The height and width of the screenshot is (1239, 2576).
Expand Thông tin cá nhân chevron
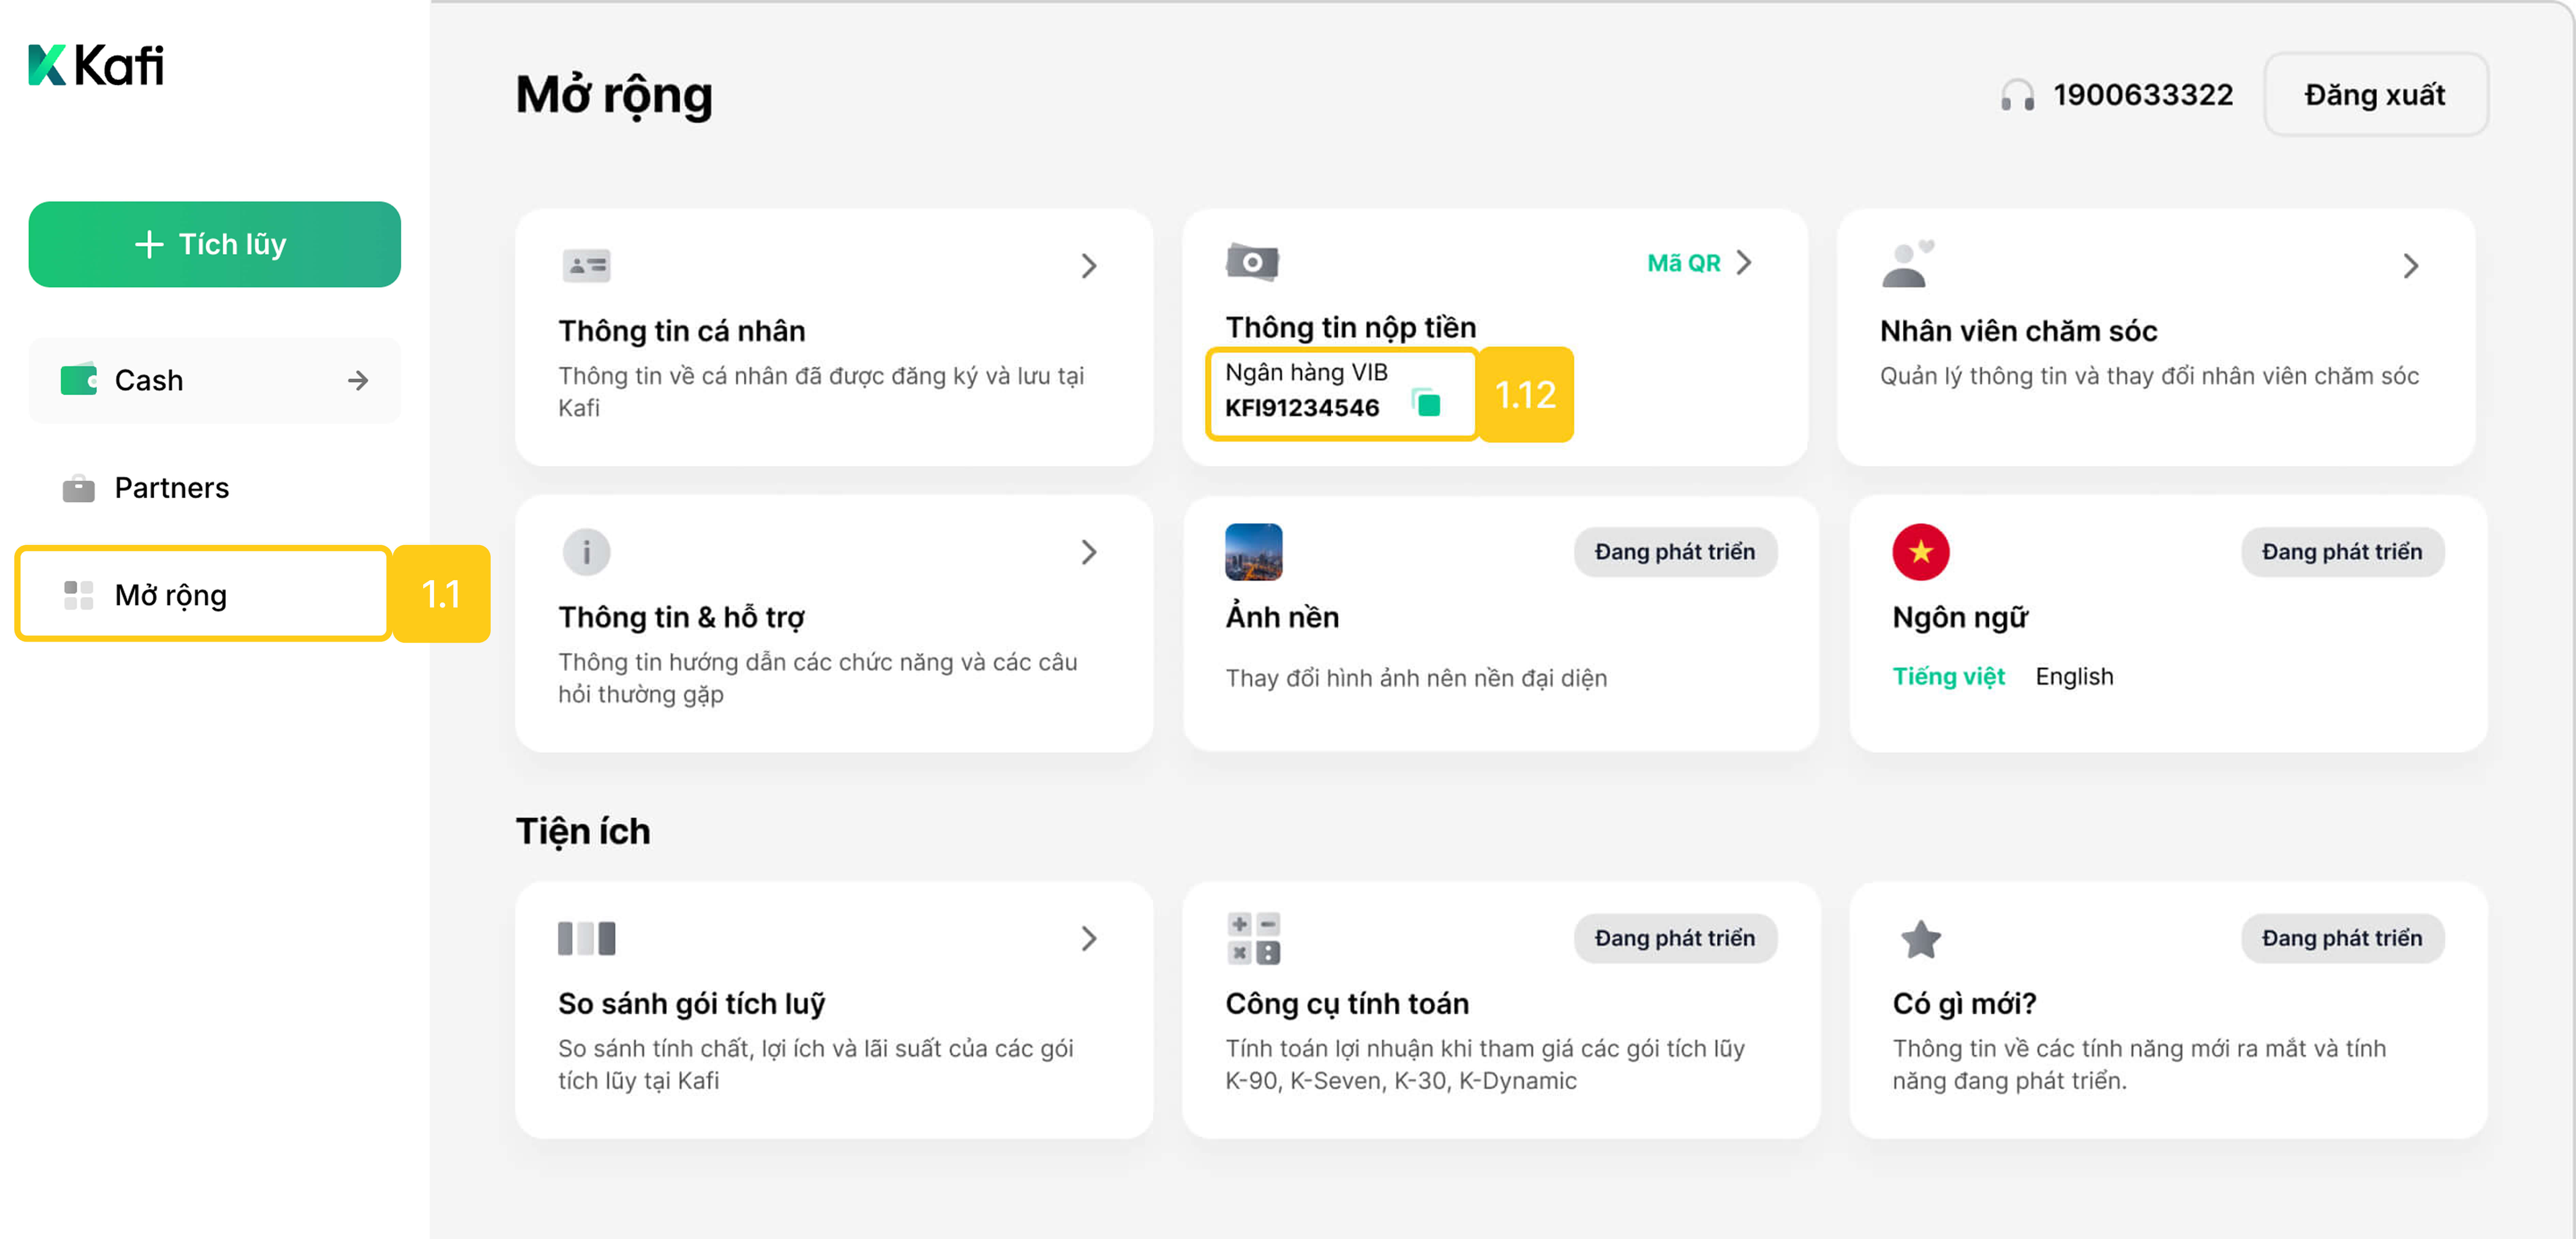point(1089,266)
